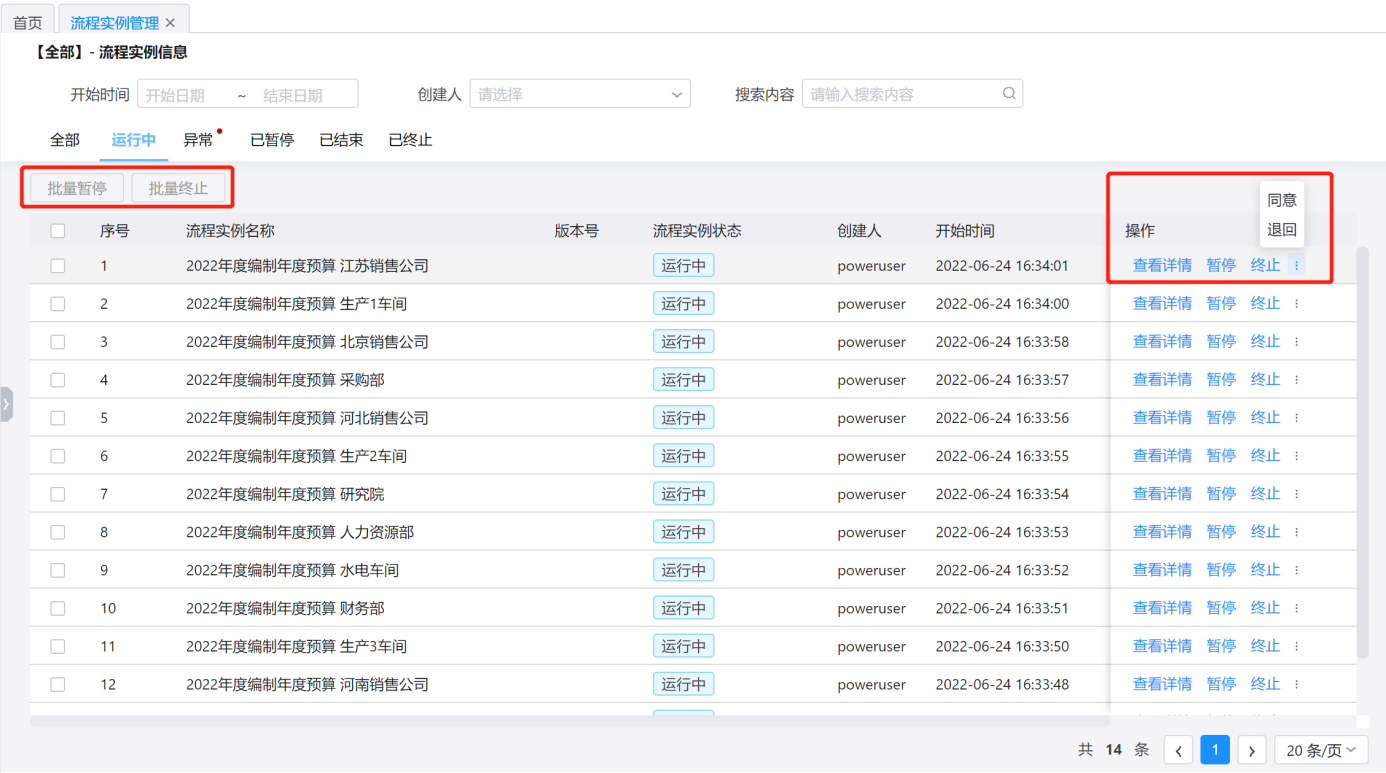Screen dimensions: 1386x773
Task: Expand the left sidebar collapse handle
Action: click(6, 404)
